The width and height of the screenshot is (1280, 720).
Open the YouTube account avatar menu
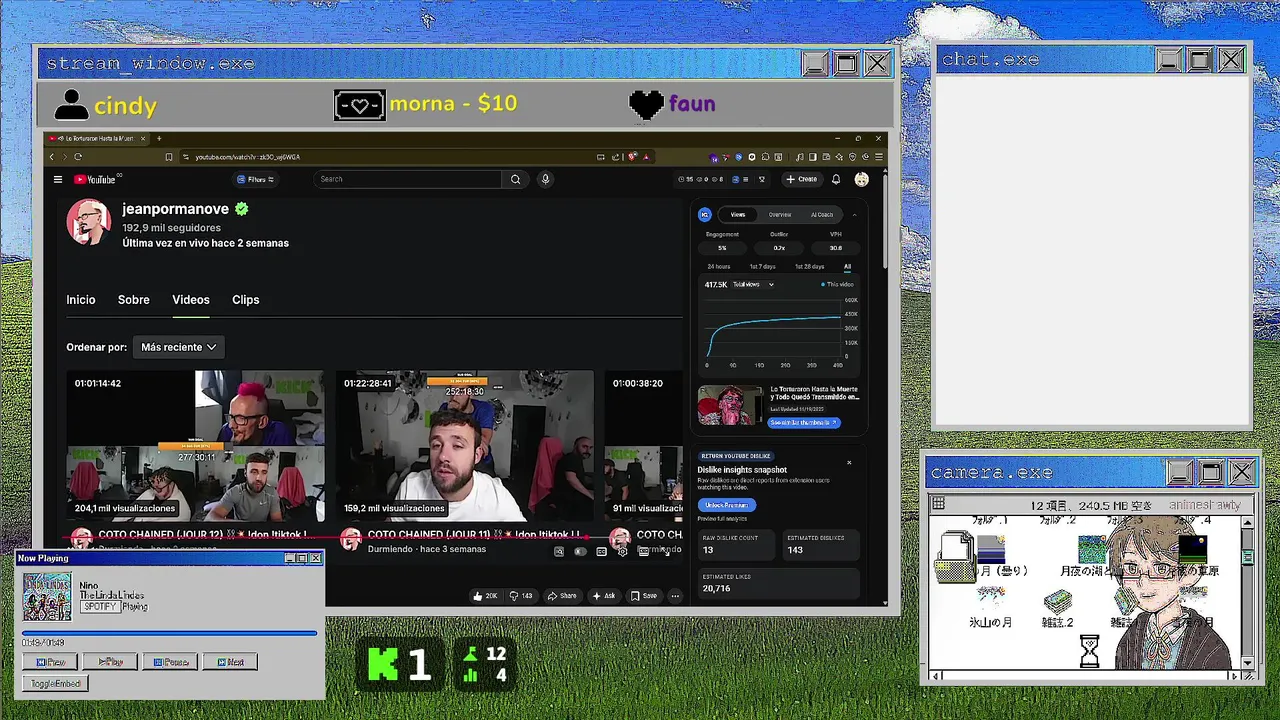861,180
